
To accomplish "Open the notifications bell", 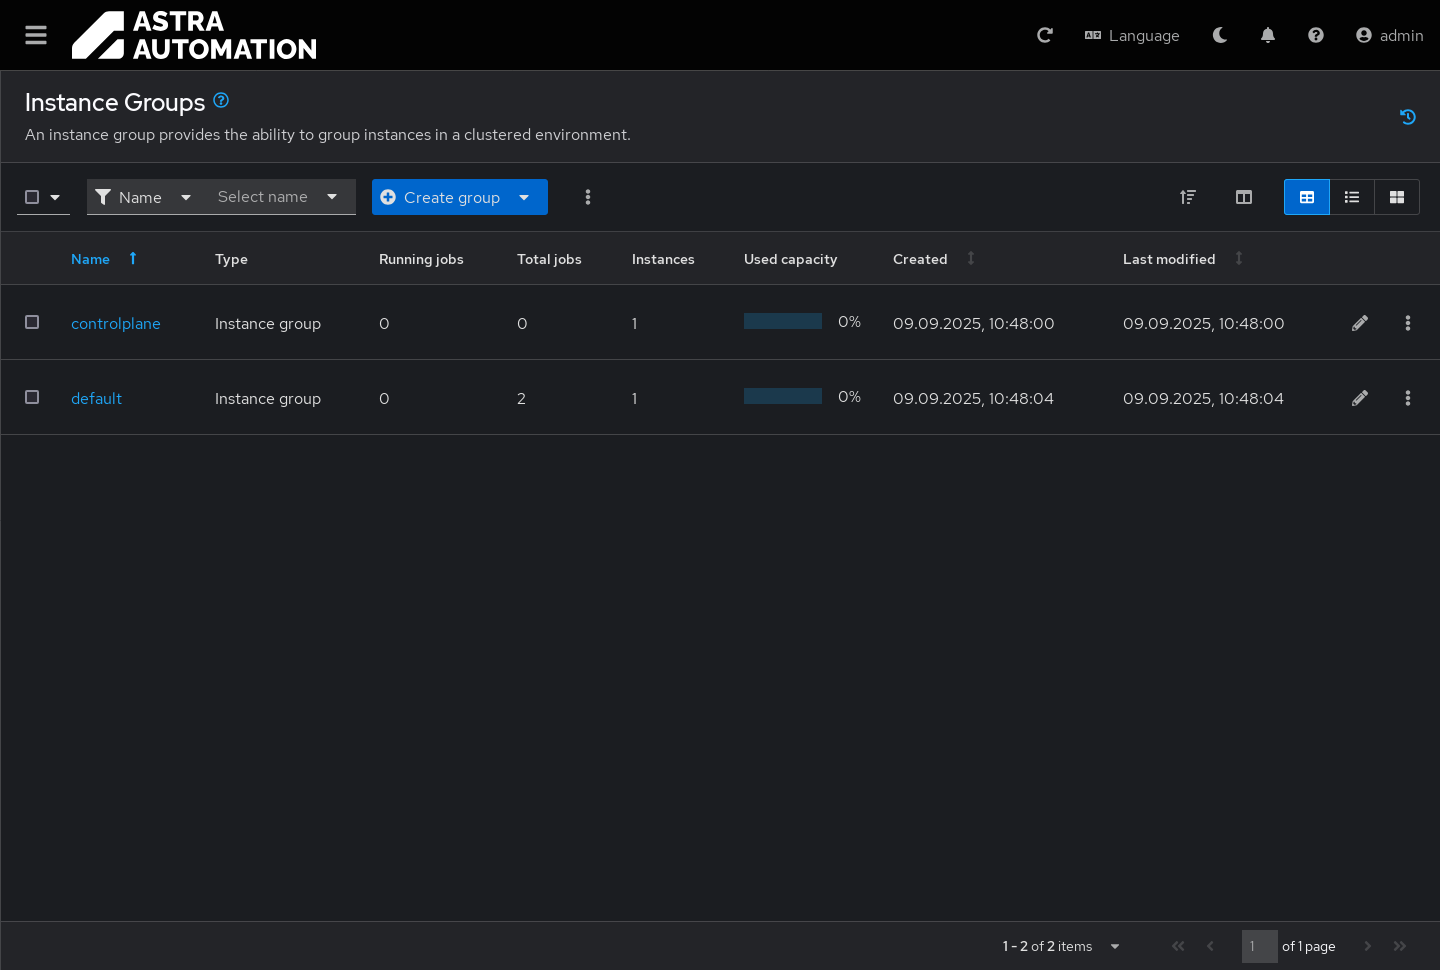I will 1268,35.
